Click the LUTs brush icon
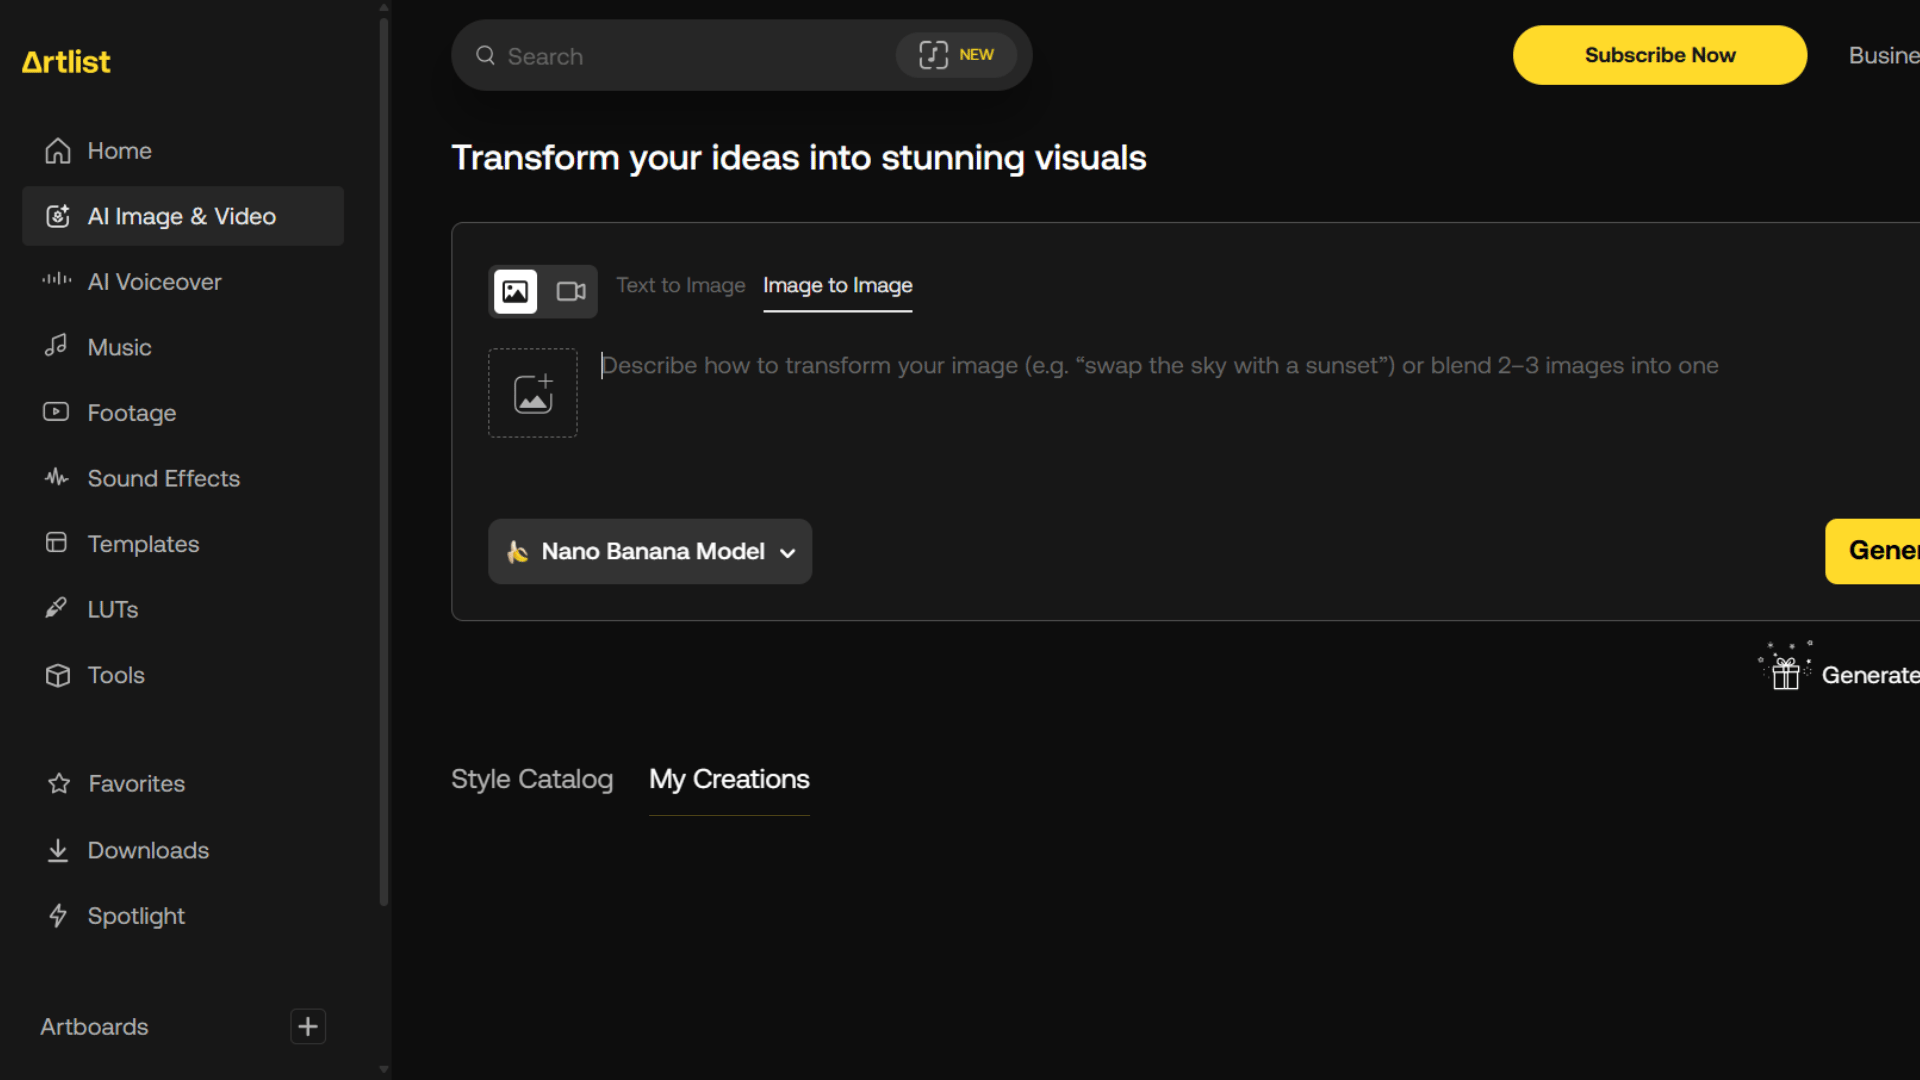 click(56, 608)
